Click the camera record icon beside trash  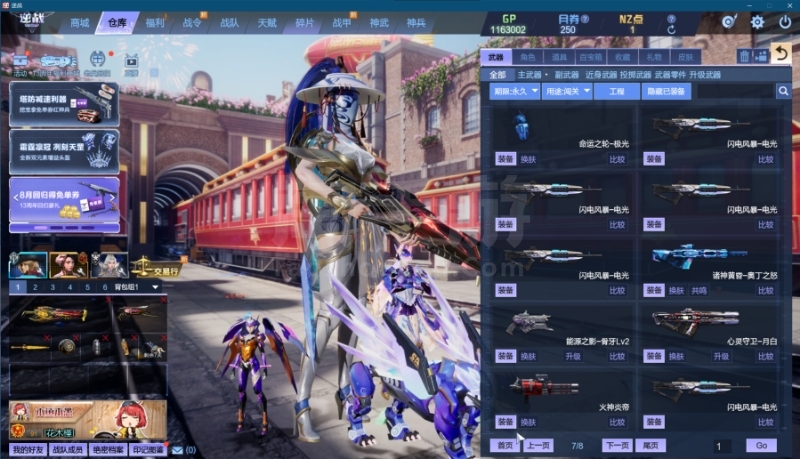coord(761,56)
